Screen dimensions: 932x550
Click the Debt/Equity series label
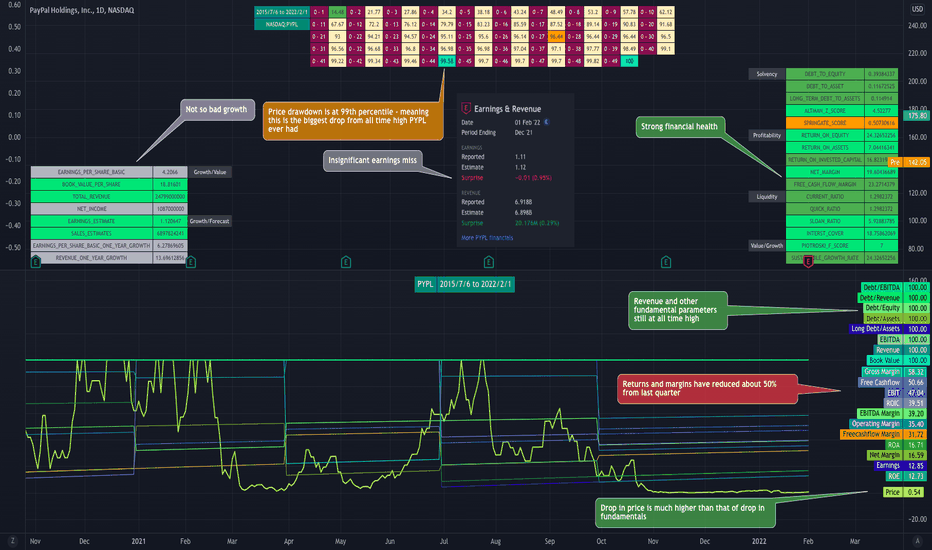point(882,308)
